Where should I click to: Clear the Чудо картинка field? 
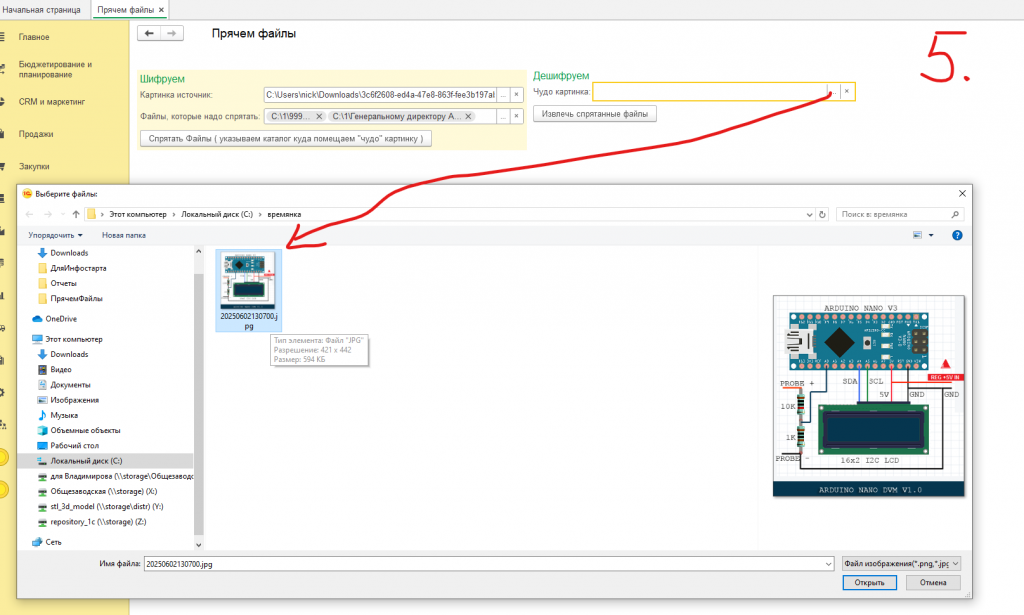(846, 91)
